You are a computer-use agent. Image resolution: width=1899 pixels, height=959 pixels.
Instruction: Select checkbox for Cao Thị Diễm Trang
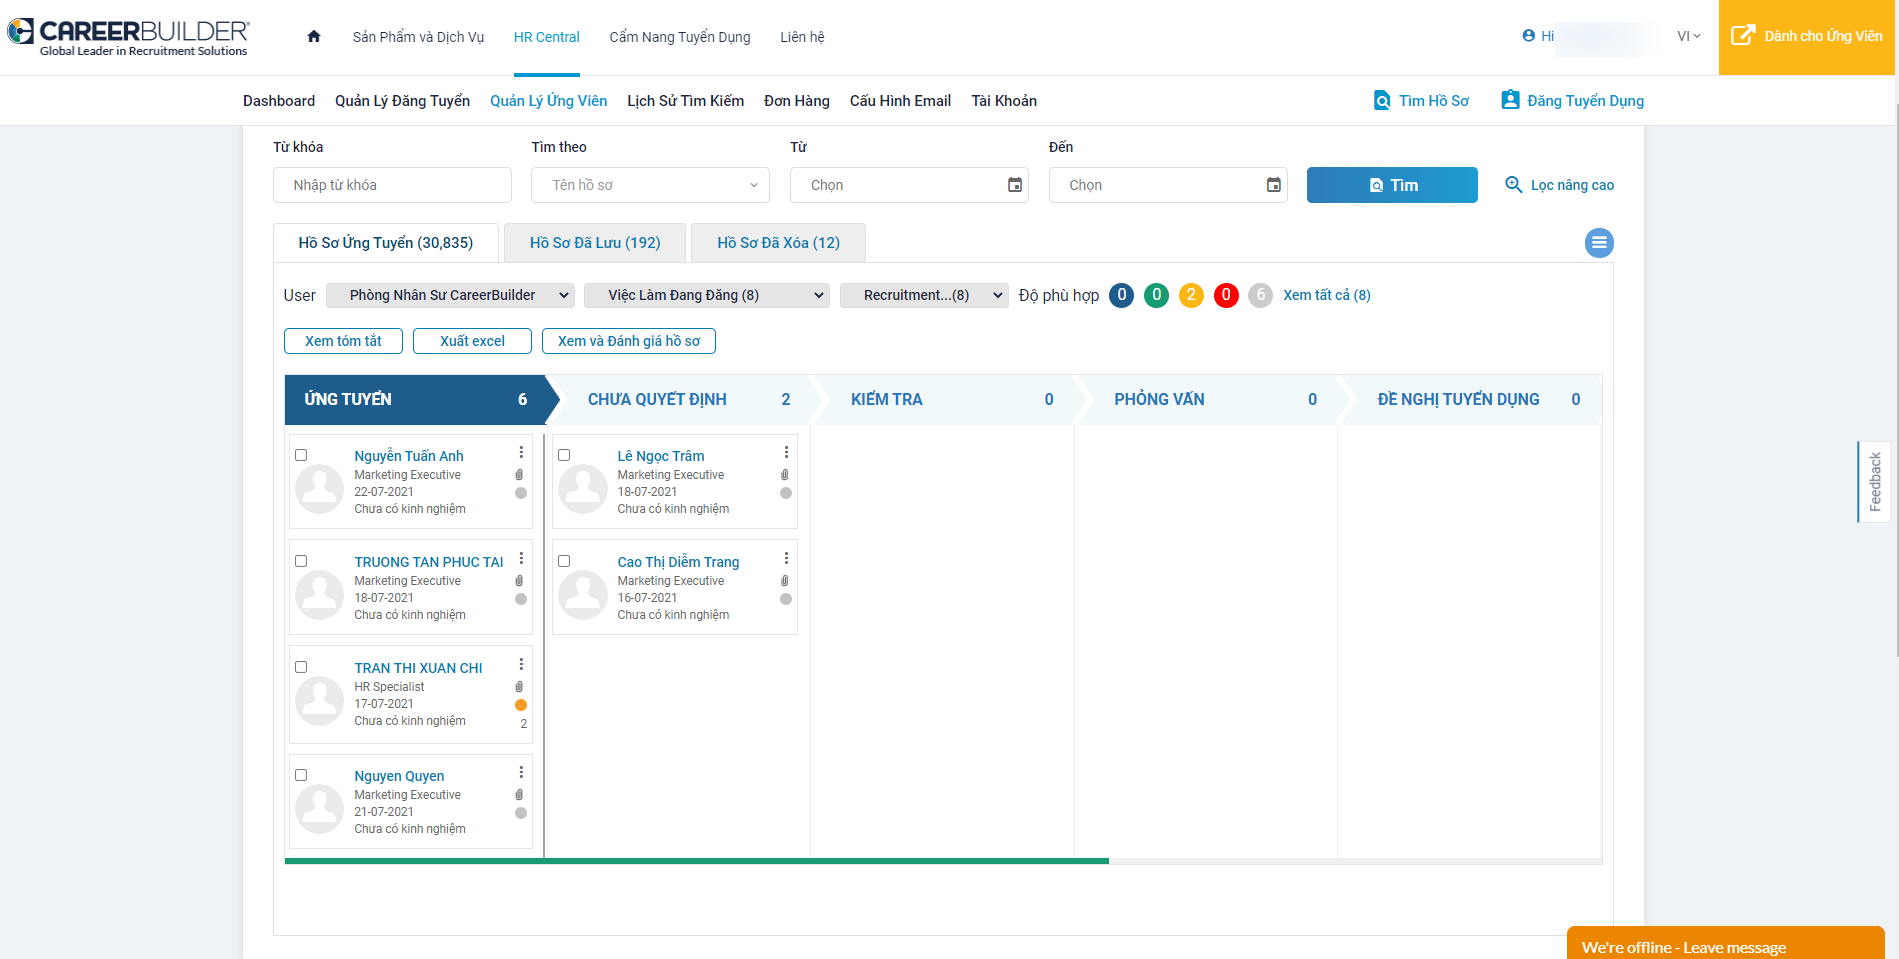(564, 561)
